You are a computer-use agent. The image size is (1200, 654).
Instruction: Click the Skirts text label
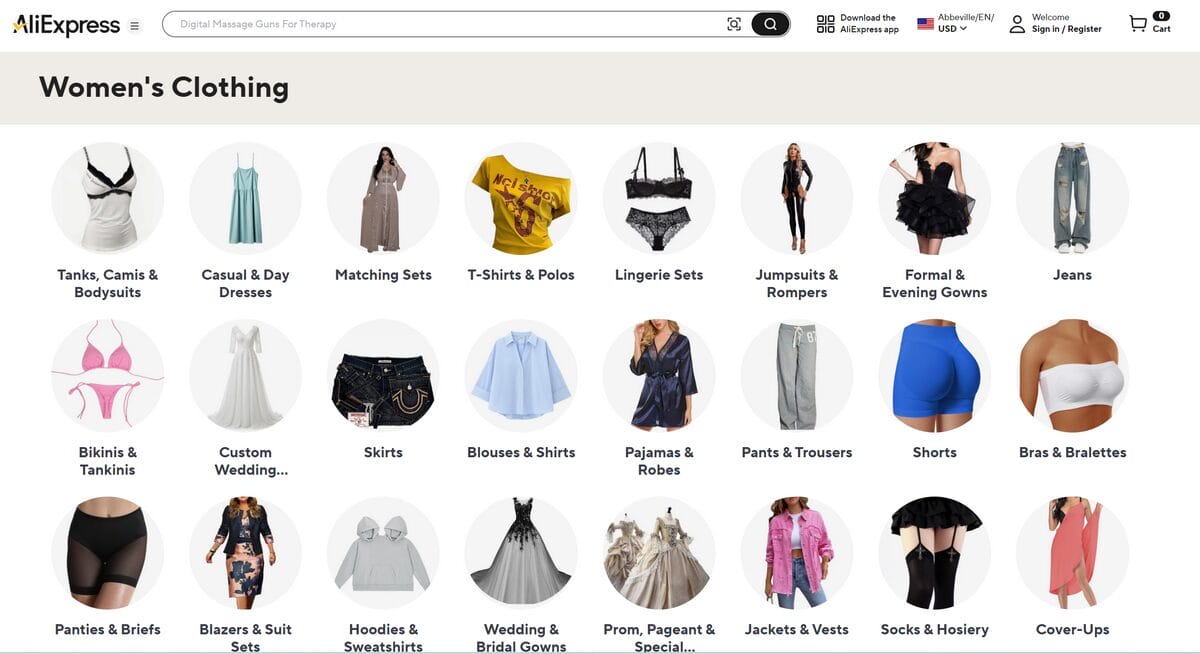[x=383, y=452]
